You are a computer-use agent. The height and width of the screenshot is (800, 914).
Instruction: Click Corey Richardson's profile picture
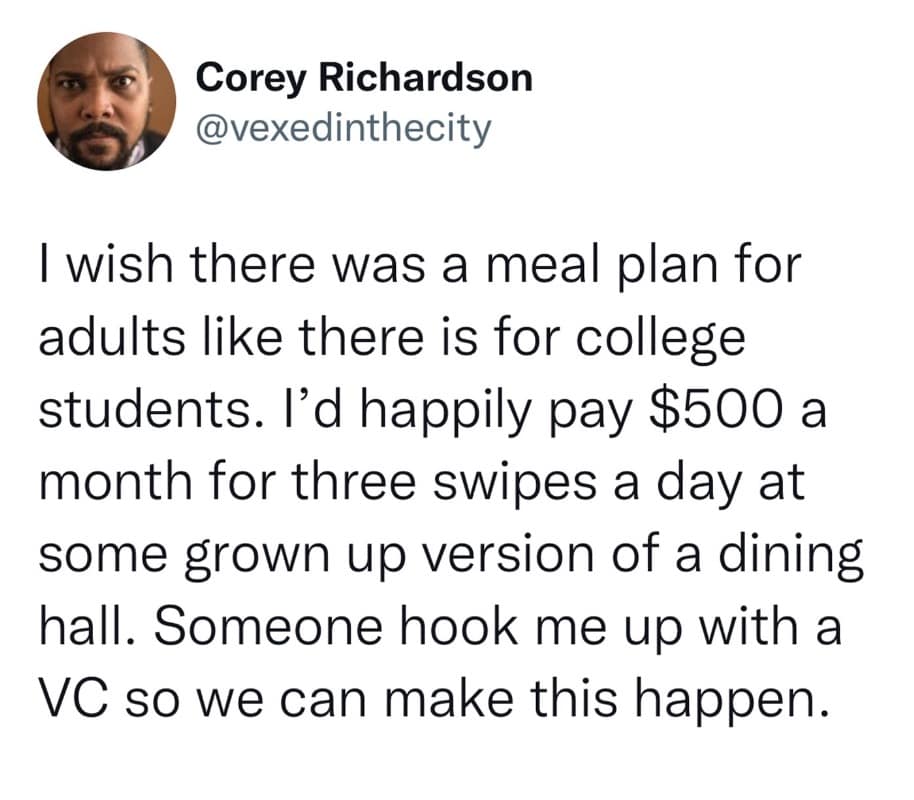[x=106, y=101]
